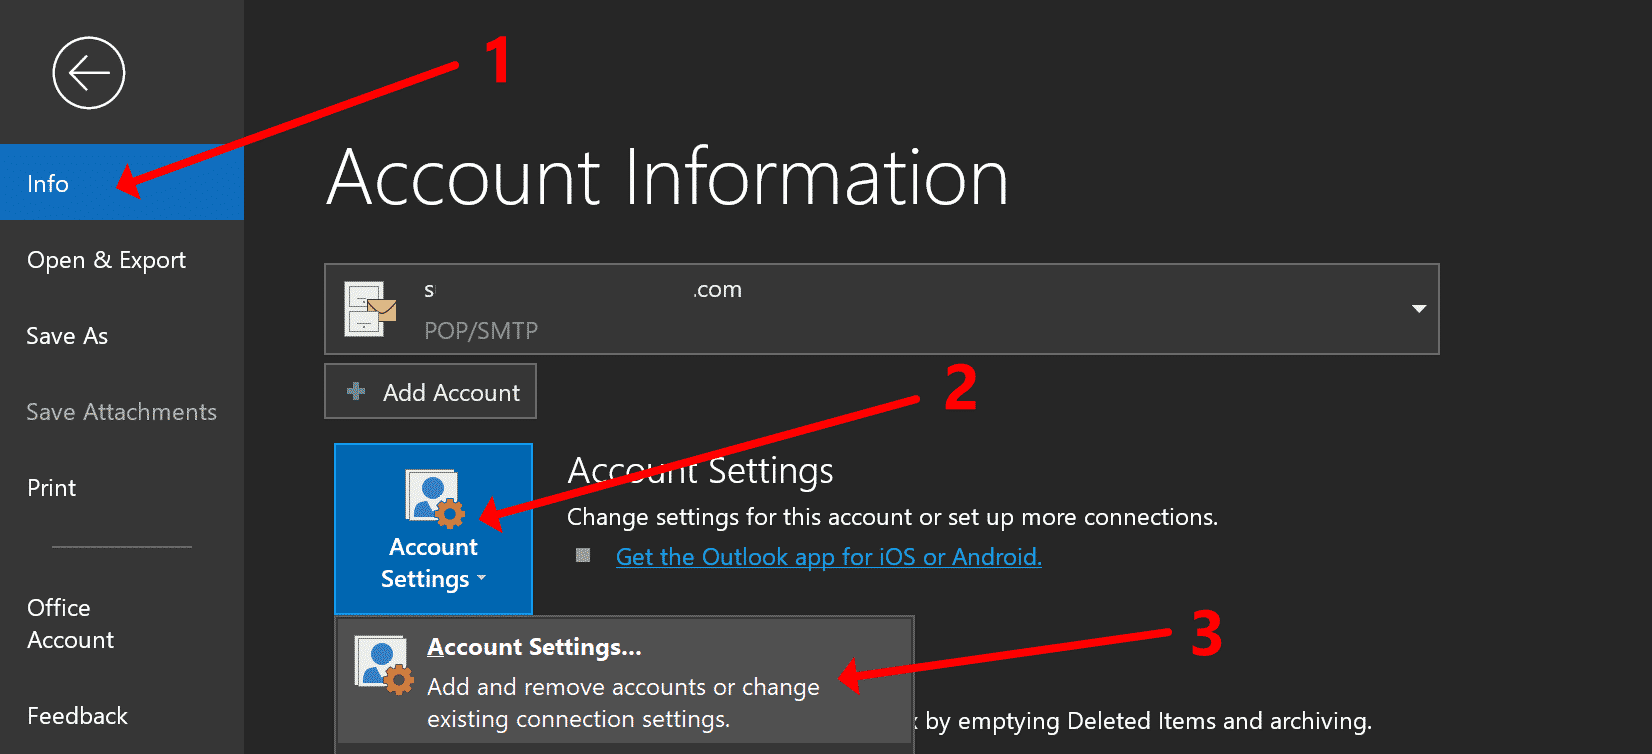The height and width of the screenshot is (754, 1652).
Task: Select the Info menu item
Action: [x=122, y=182]
